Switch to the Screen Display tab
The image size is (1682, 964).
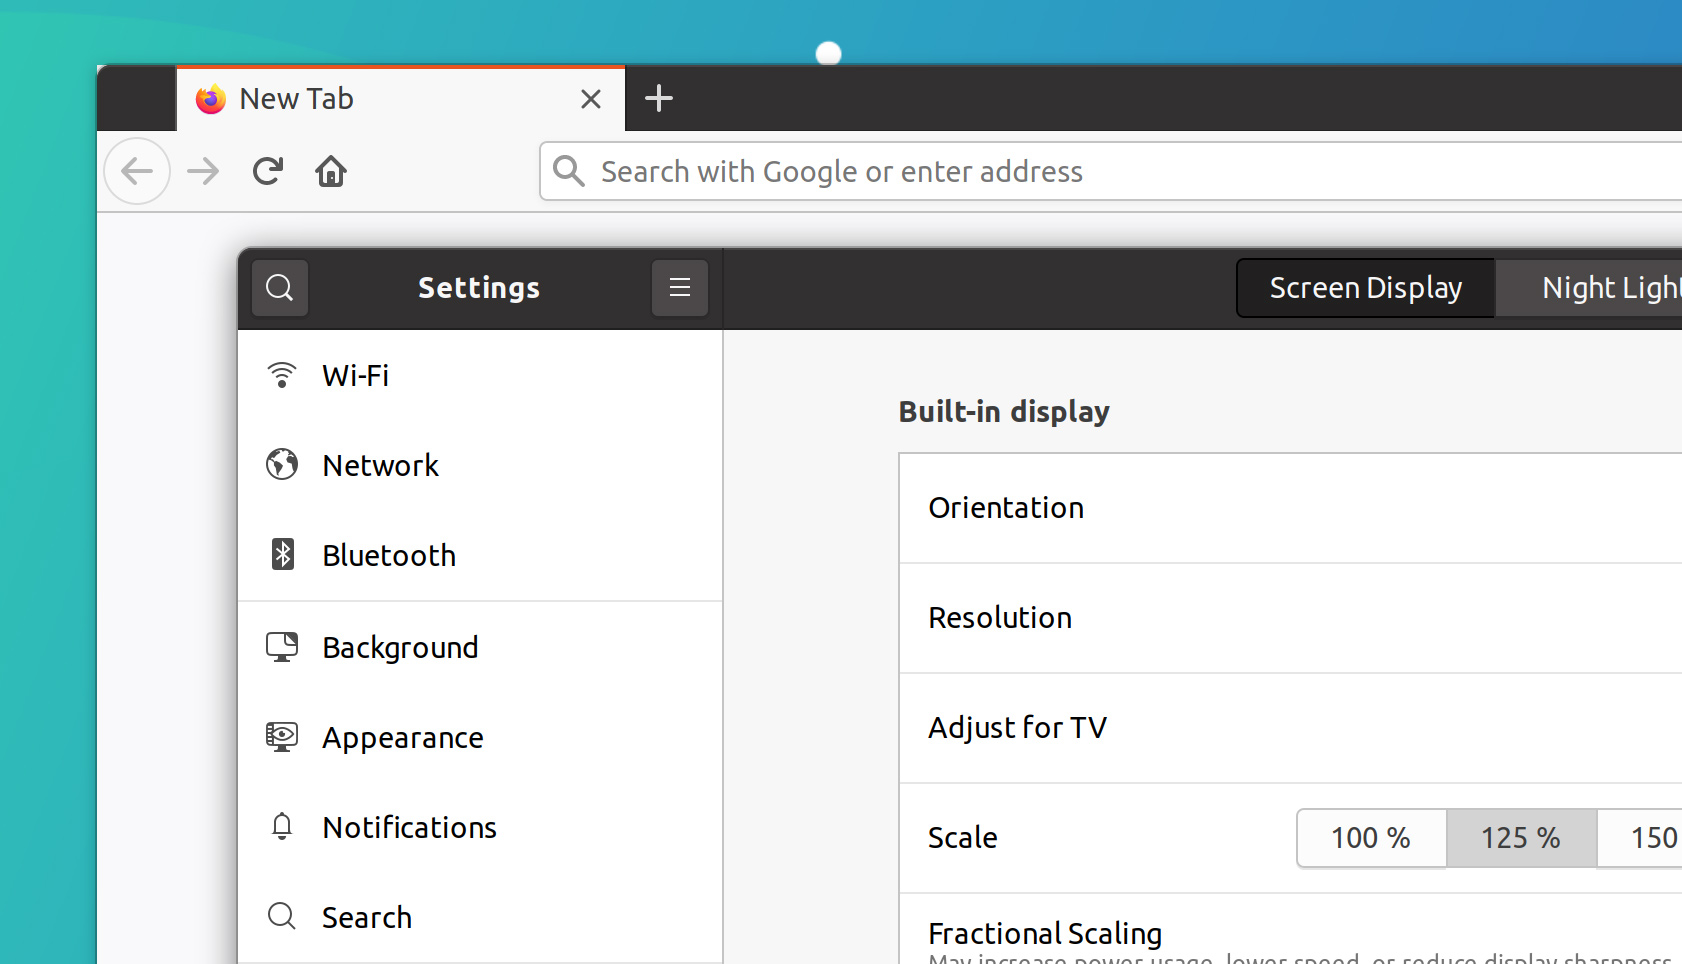coord(1366,288)
